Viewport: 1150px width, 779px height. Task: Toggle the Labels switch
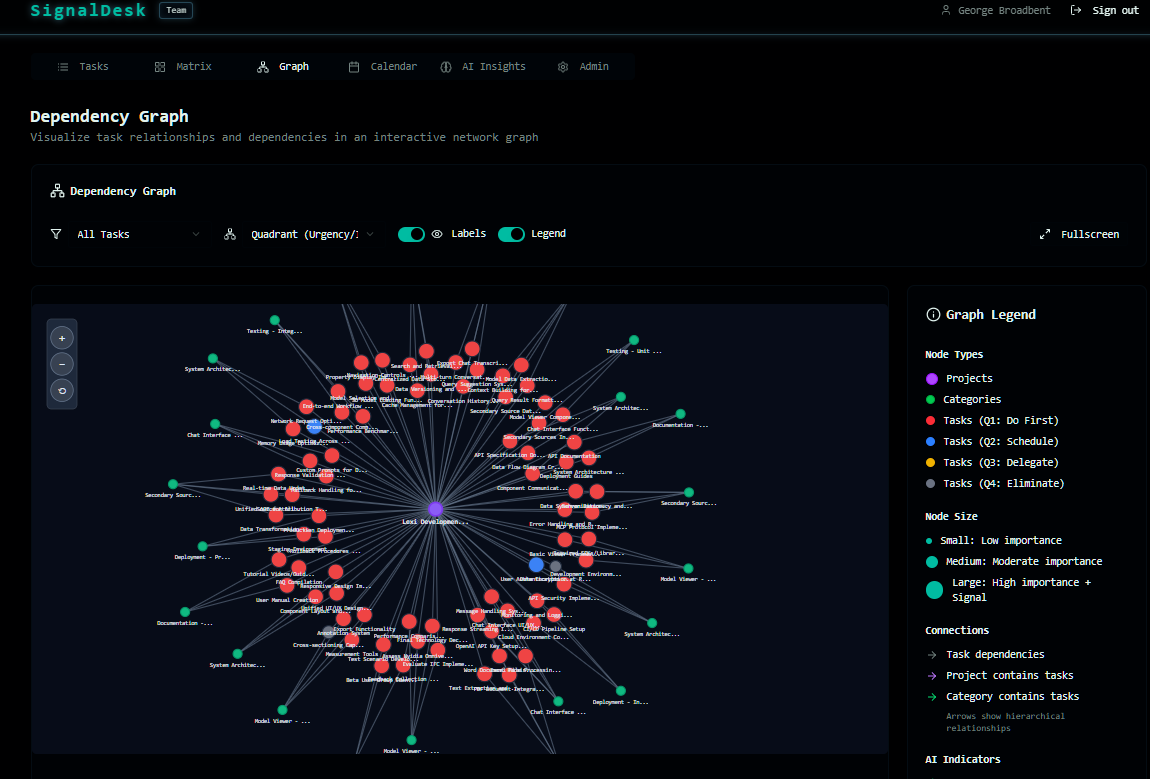click(x=411, y=234)
